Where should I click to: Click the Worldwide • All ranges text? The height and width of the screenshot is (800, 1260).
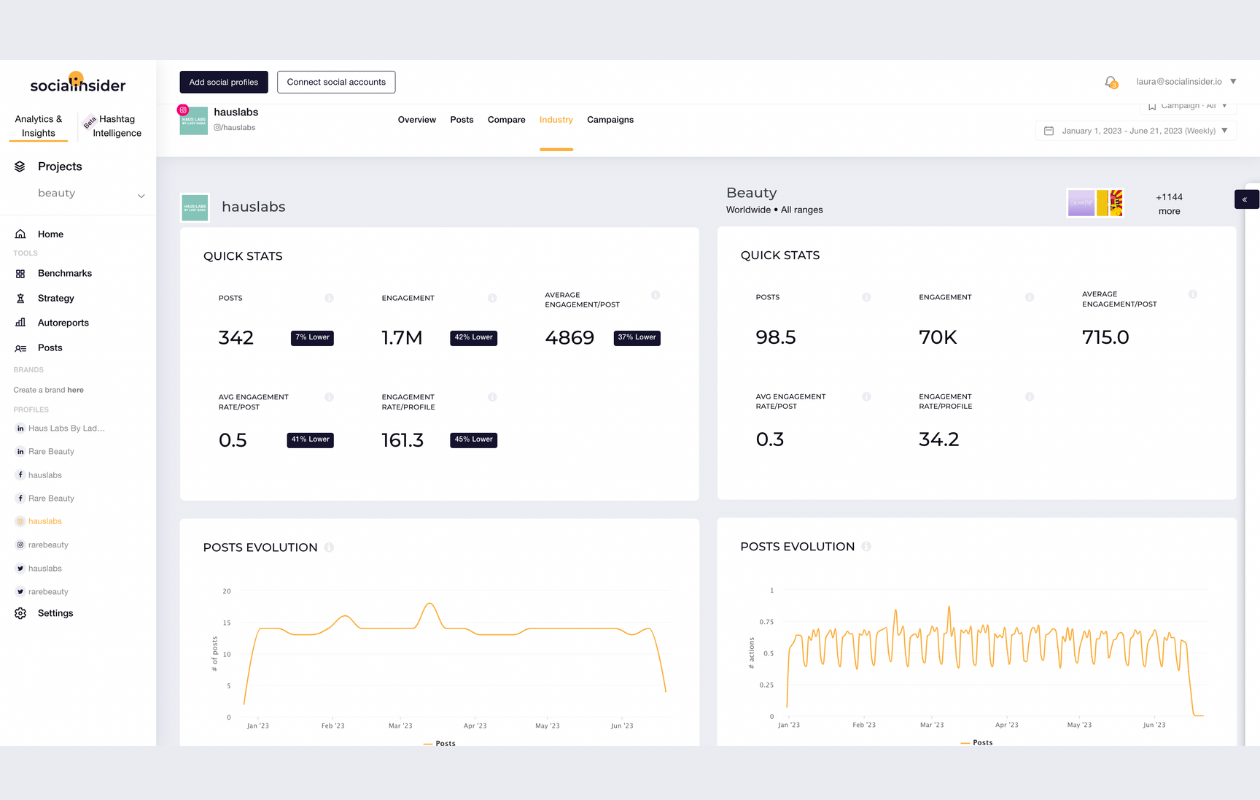(775, 210)
